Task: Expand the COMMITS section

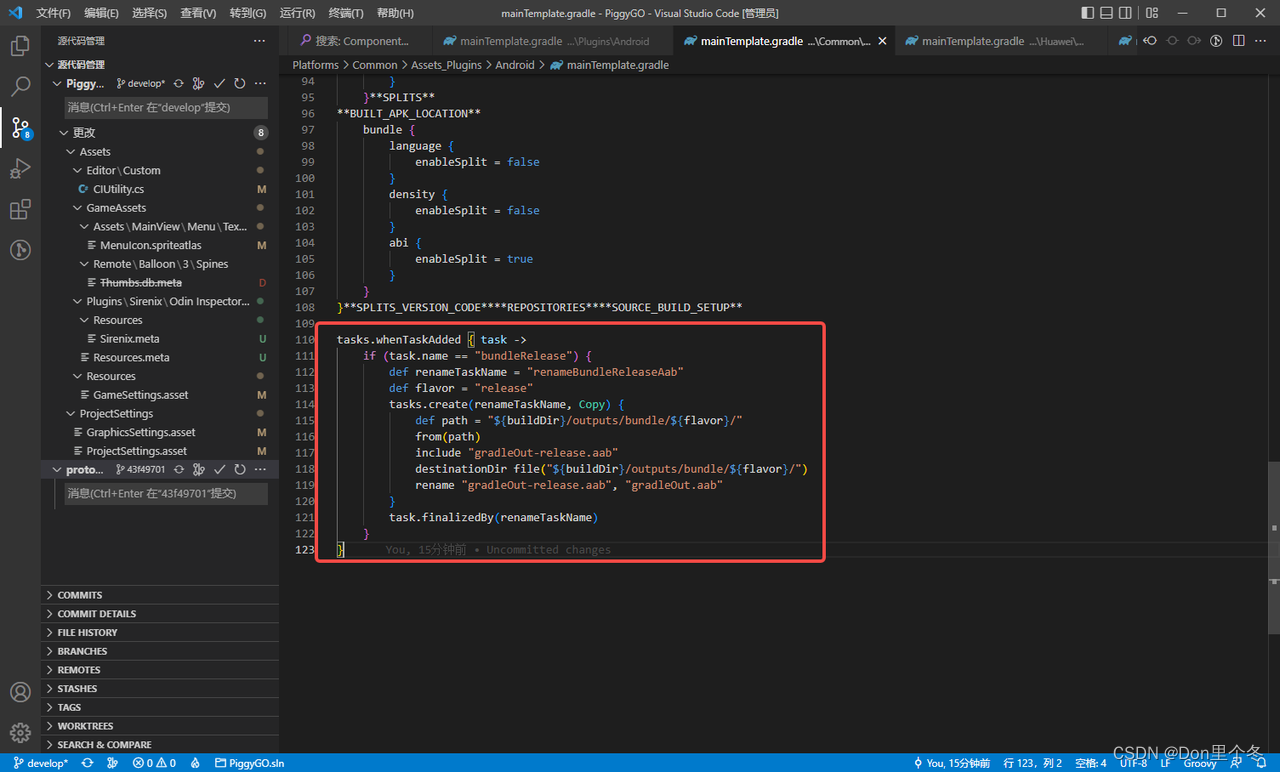Action: coord(160,595)
